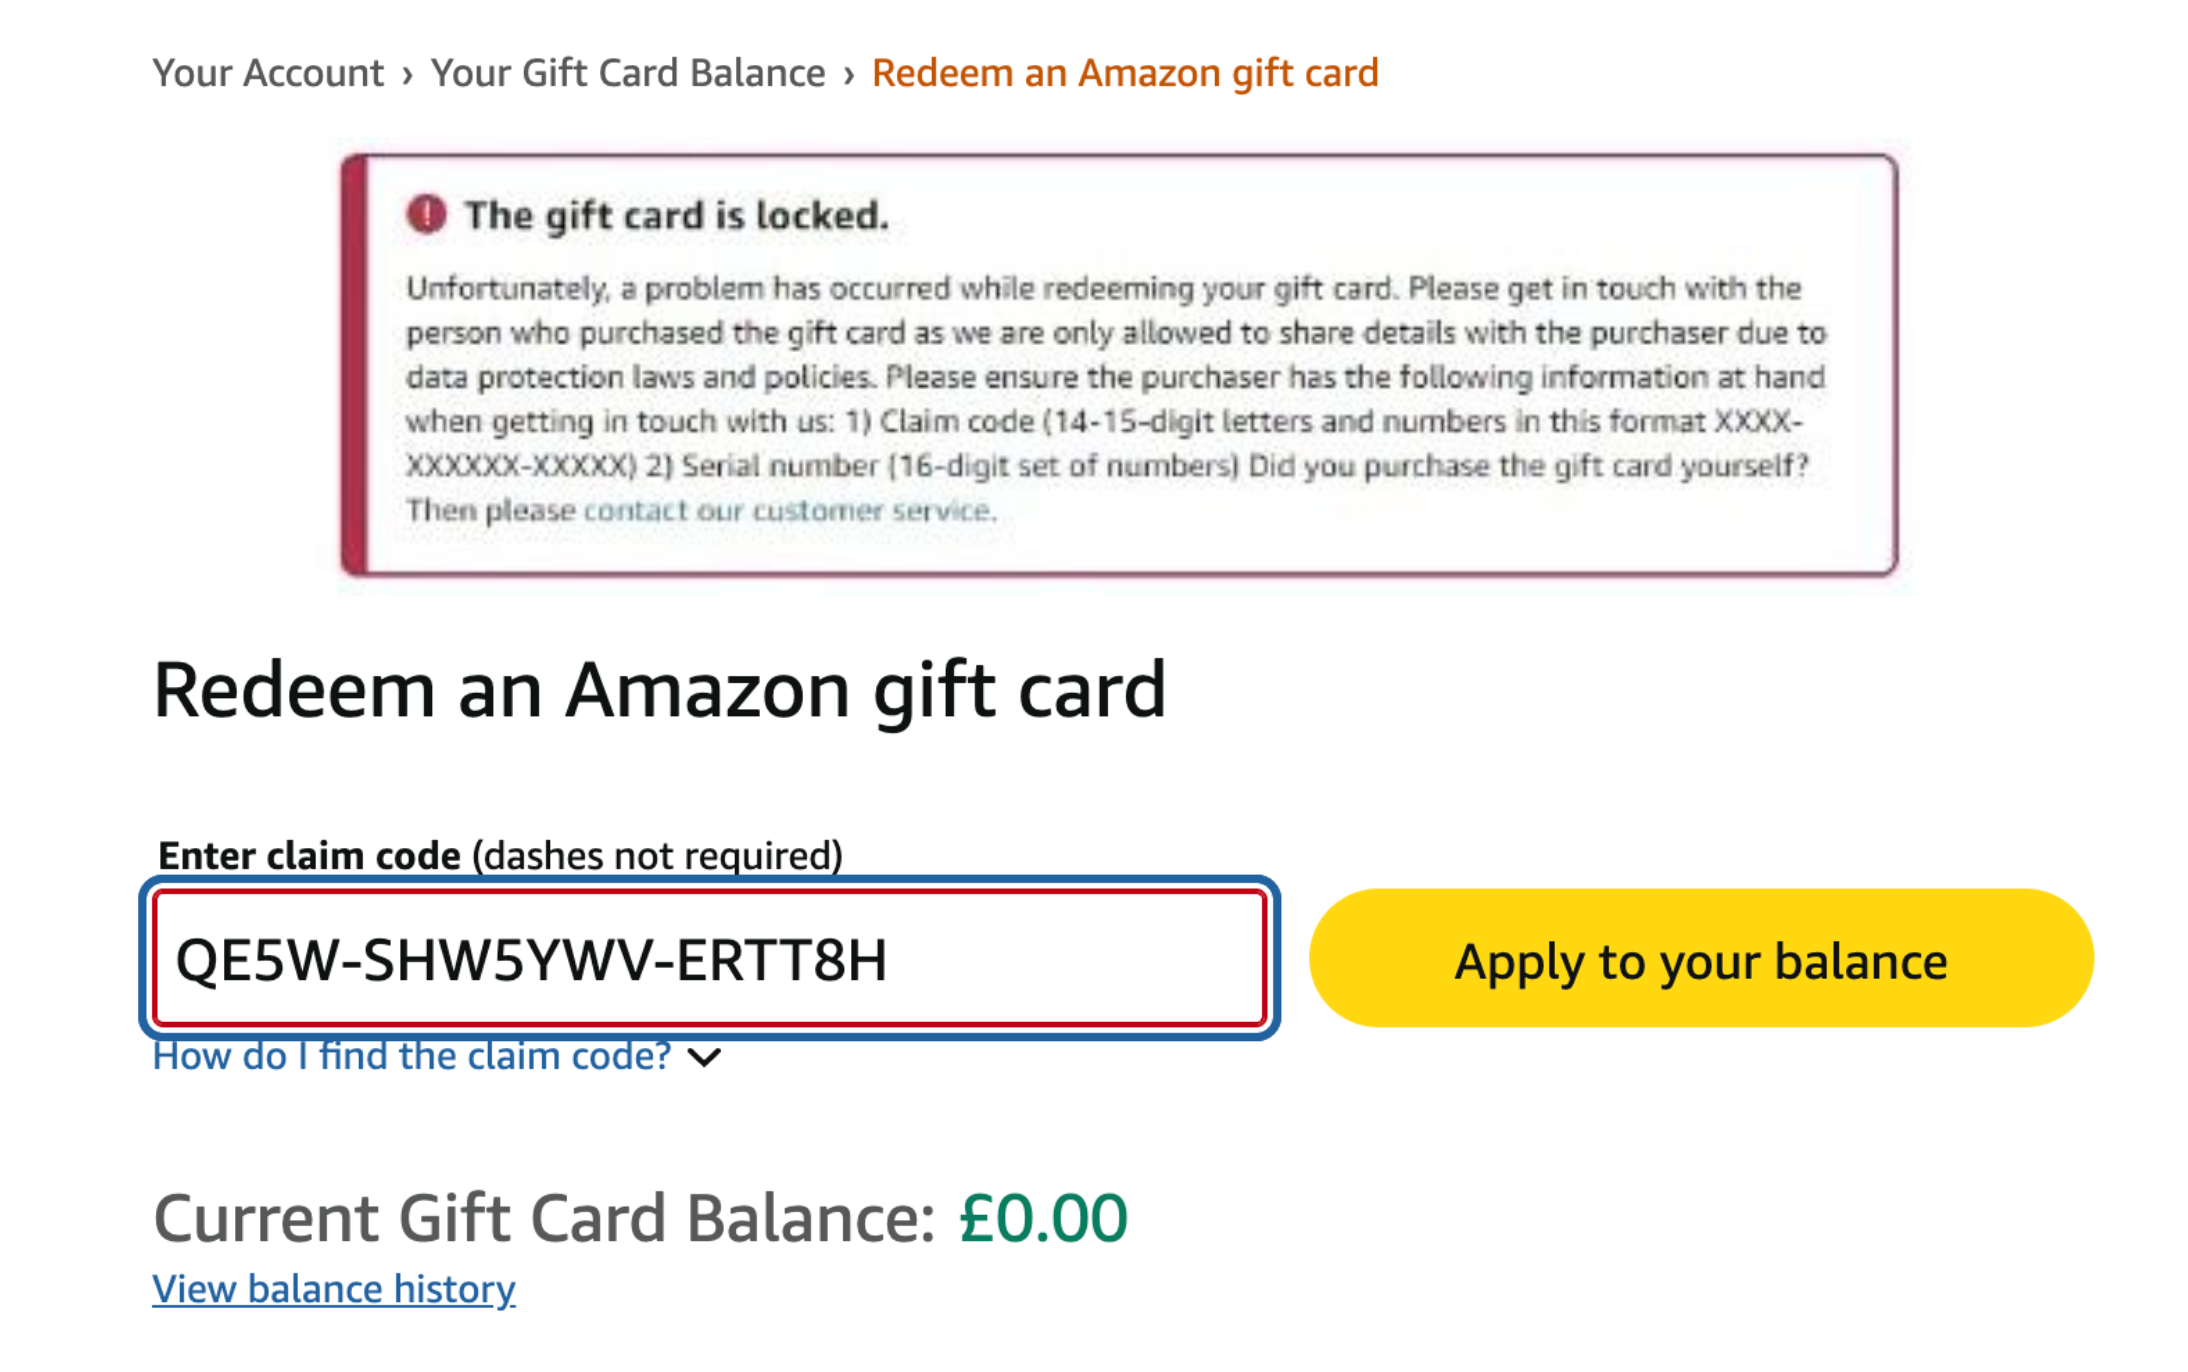The image size is (2188, 1372).
Task: Select the gift card is locked heading
Action: click(677, 215)
